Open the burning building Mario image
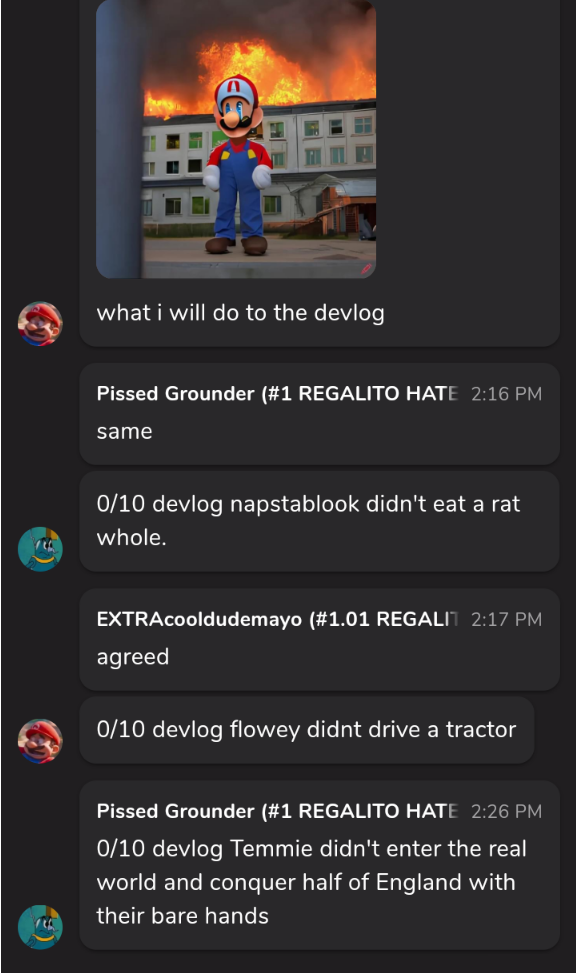The image size is (576, 973). [236, 138]
